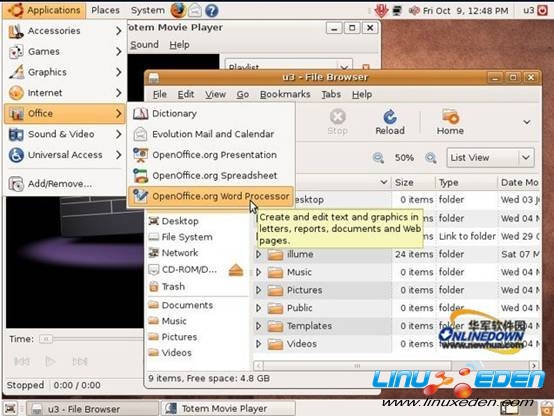
Task: Open Go menu in File Browser
Action: coord(243,94)
